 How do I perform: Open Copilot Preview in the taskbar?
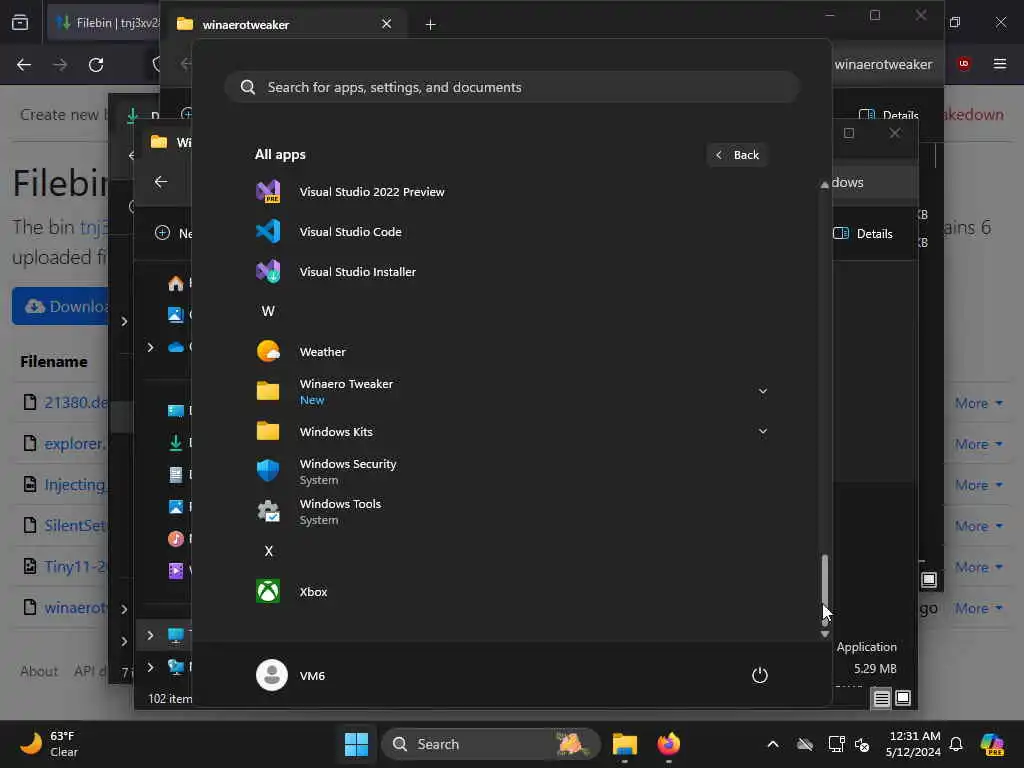tap(992, 744)
